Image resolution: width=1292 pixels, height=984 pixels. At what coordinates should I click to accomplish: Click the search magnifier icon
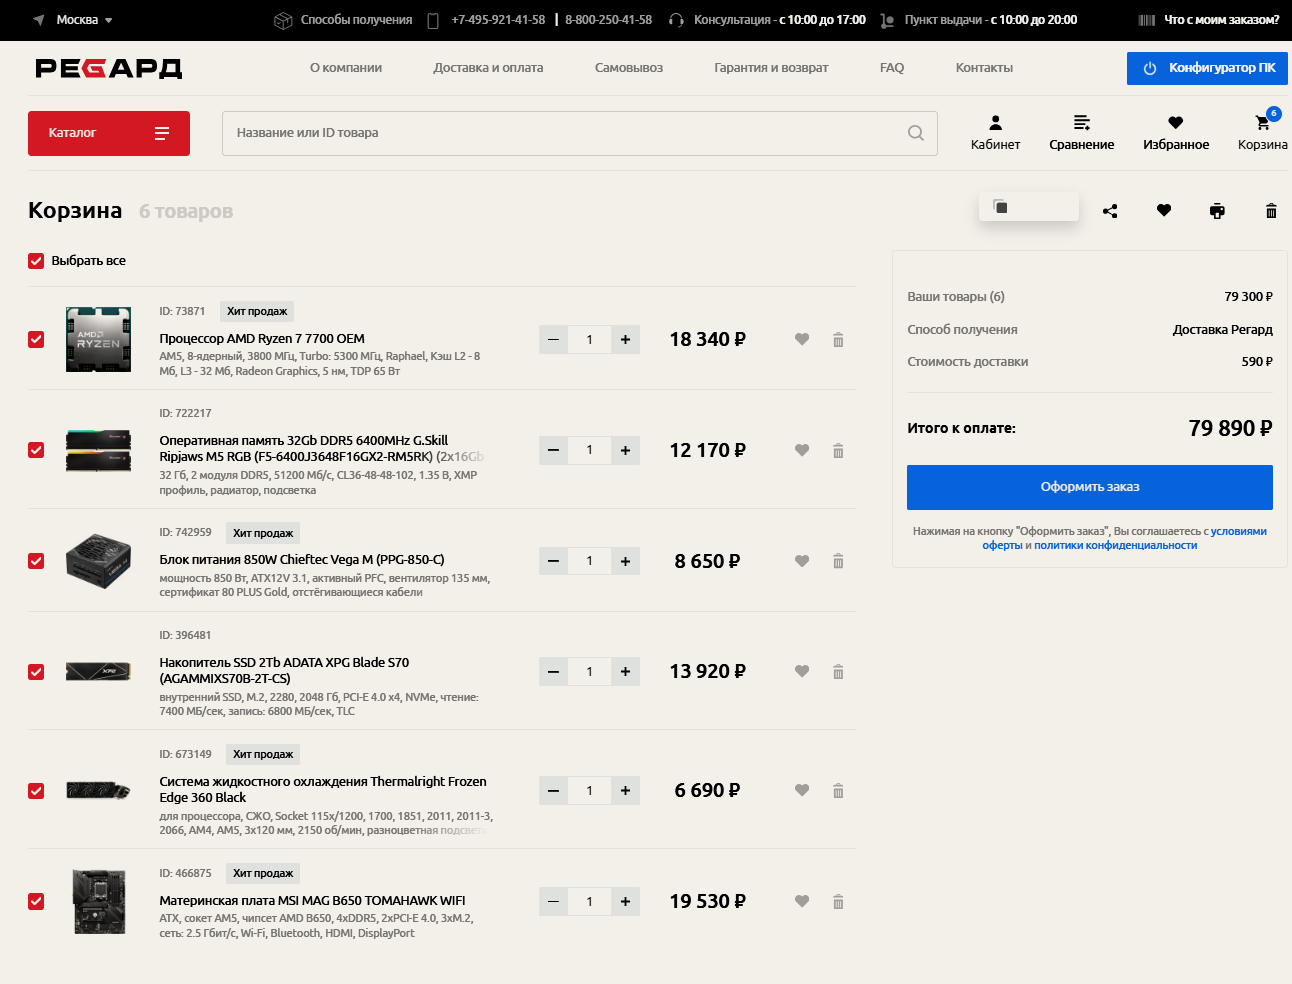tap(915, 133)
